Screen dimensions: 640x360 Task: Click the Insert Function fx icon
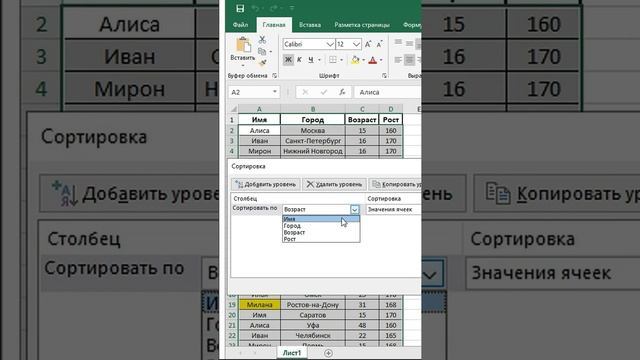342,92
